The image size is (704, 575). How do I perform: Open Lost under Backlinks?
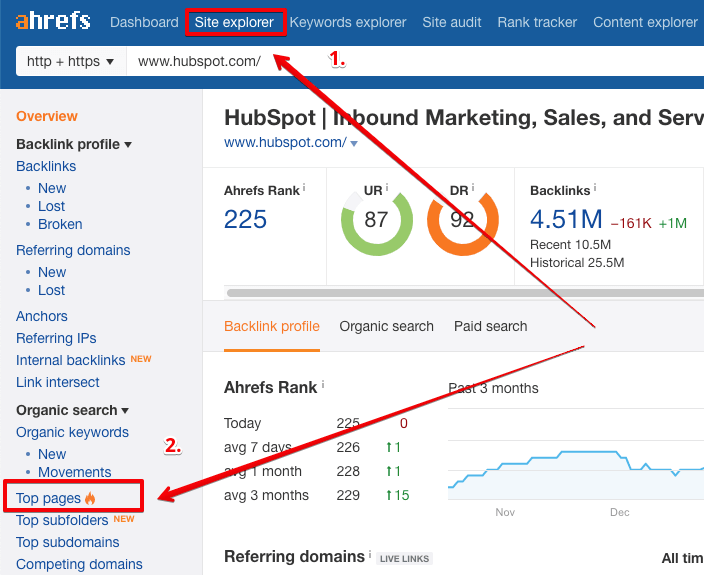point(51,206)
